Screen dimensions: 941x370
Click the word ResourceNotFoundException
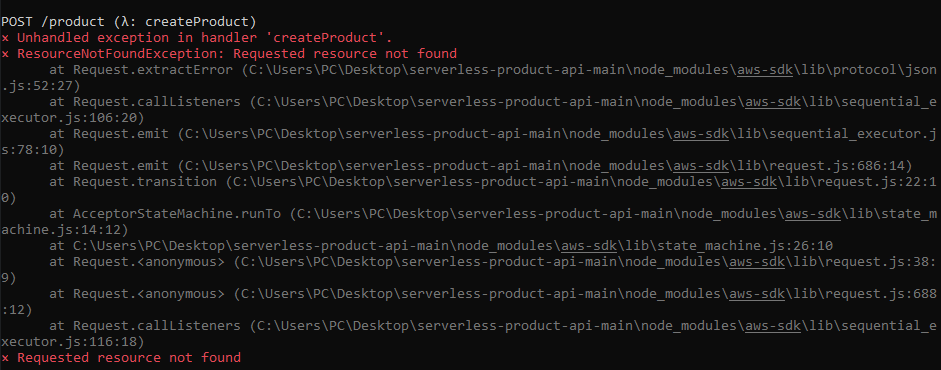click(117, 53)
